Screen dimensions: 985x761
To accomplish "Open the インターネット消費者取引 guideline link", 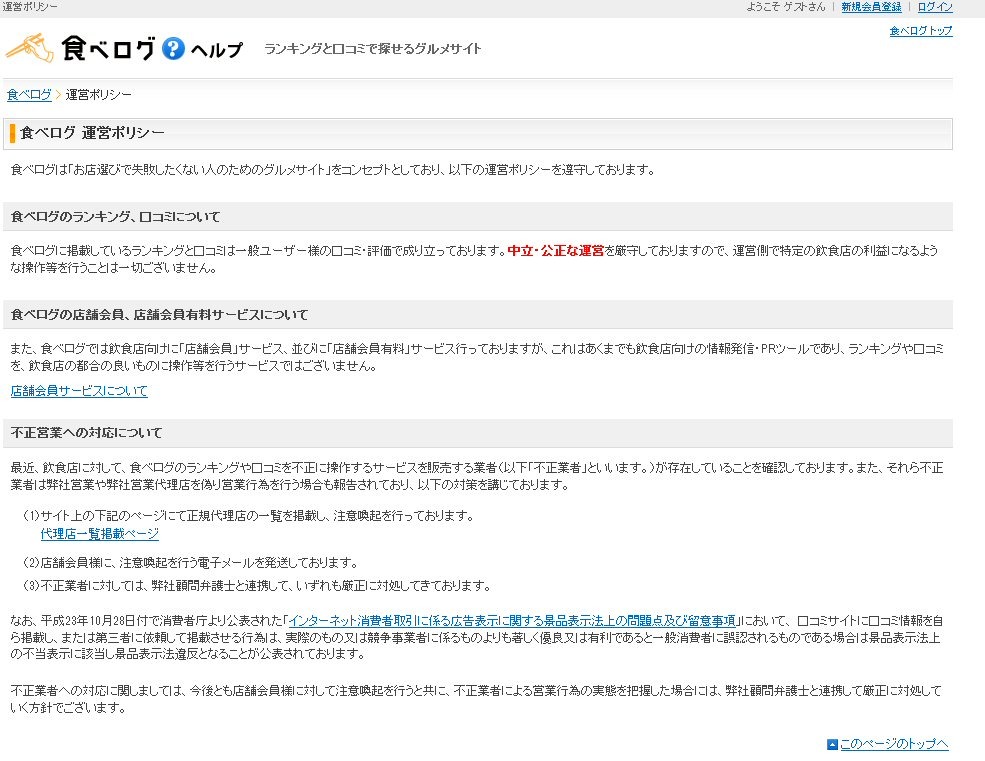I will pos(512,621).
